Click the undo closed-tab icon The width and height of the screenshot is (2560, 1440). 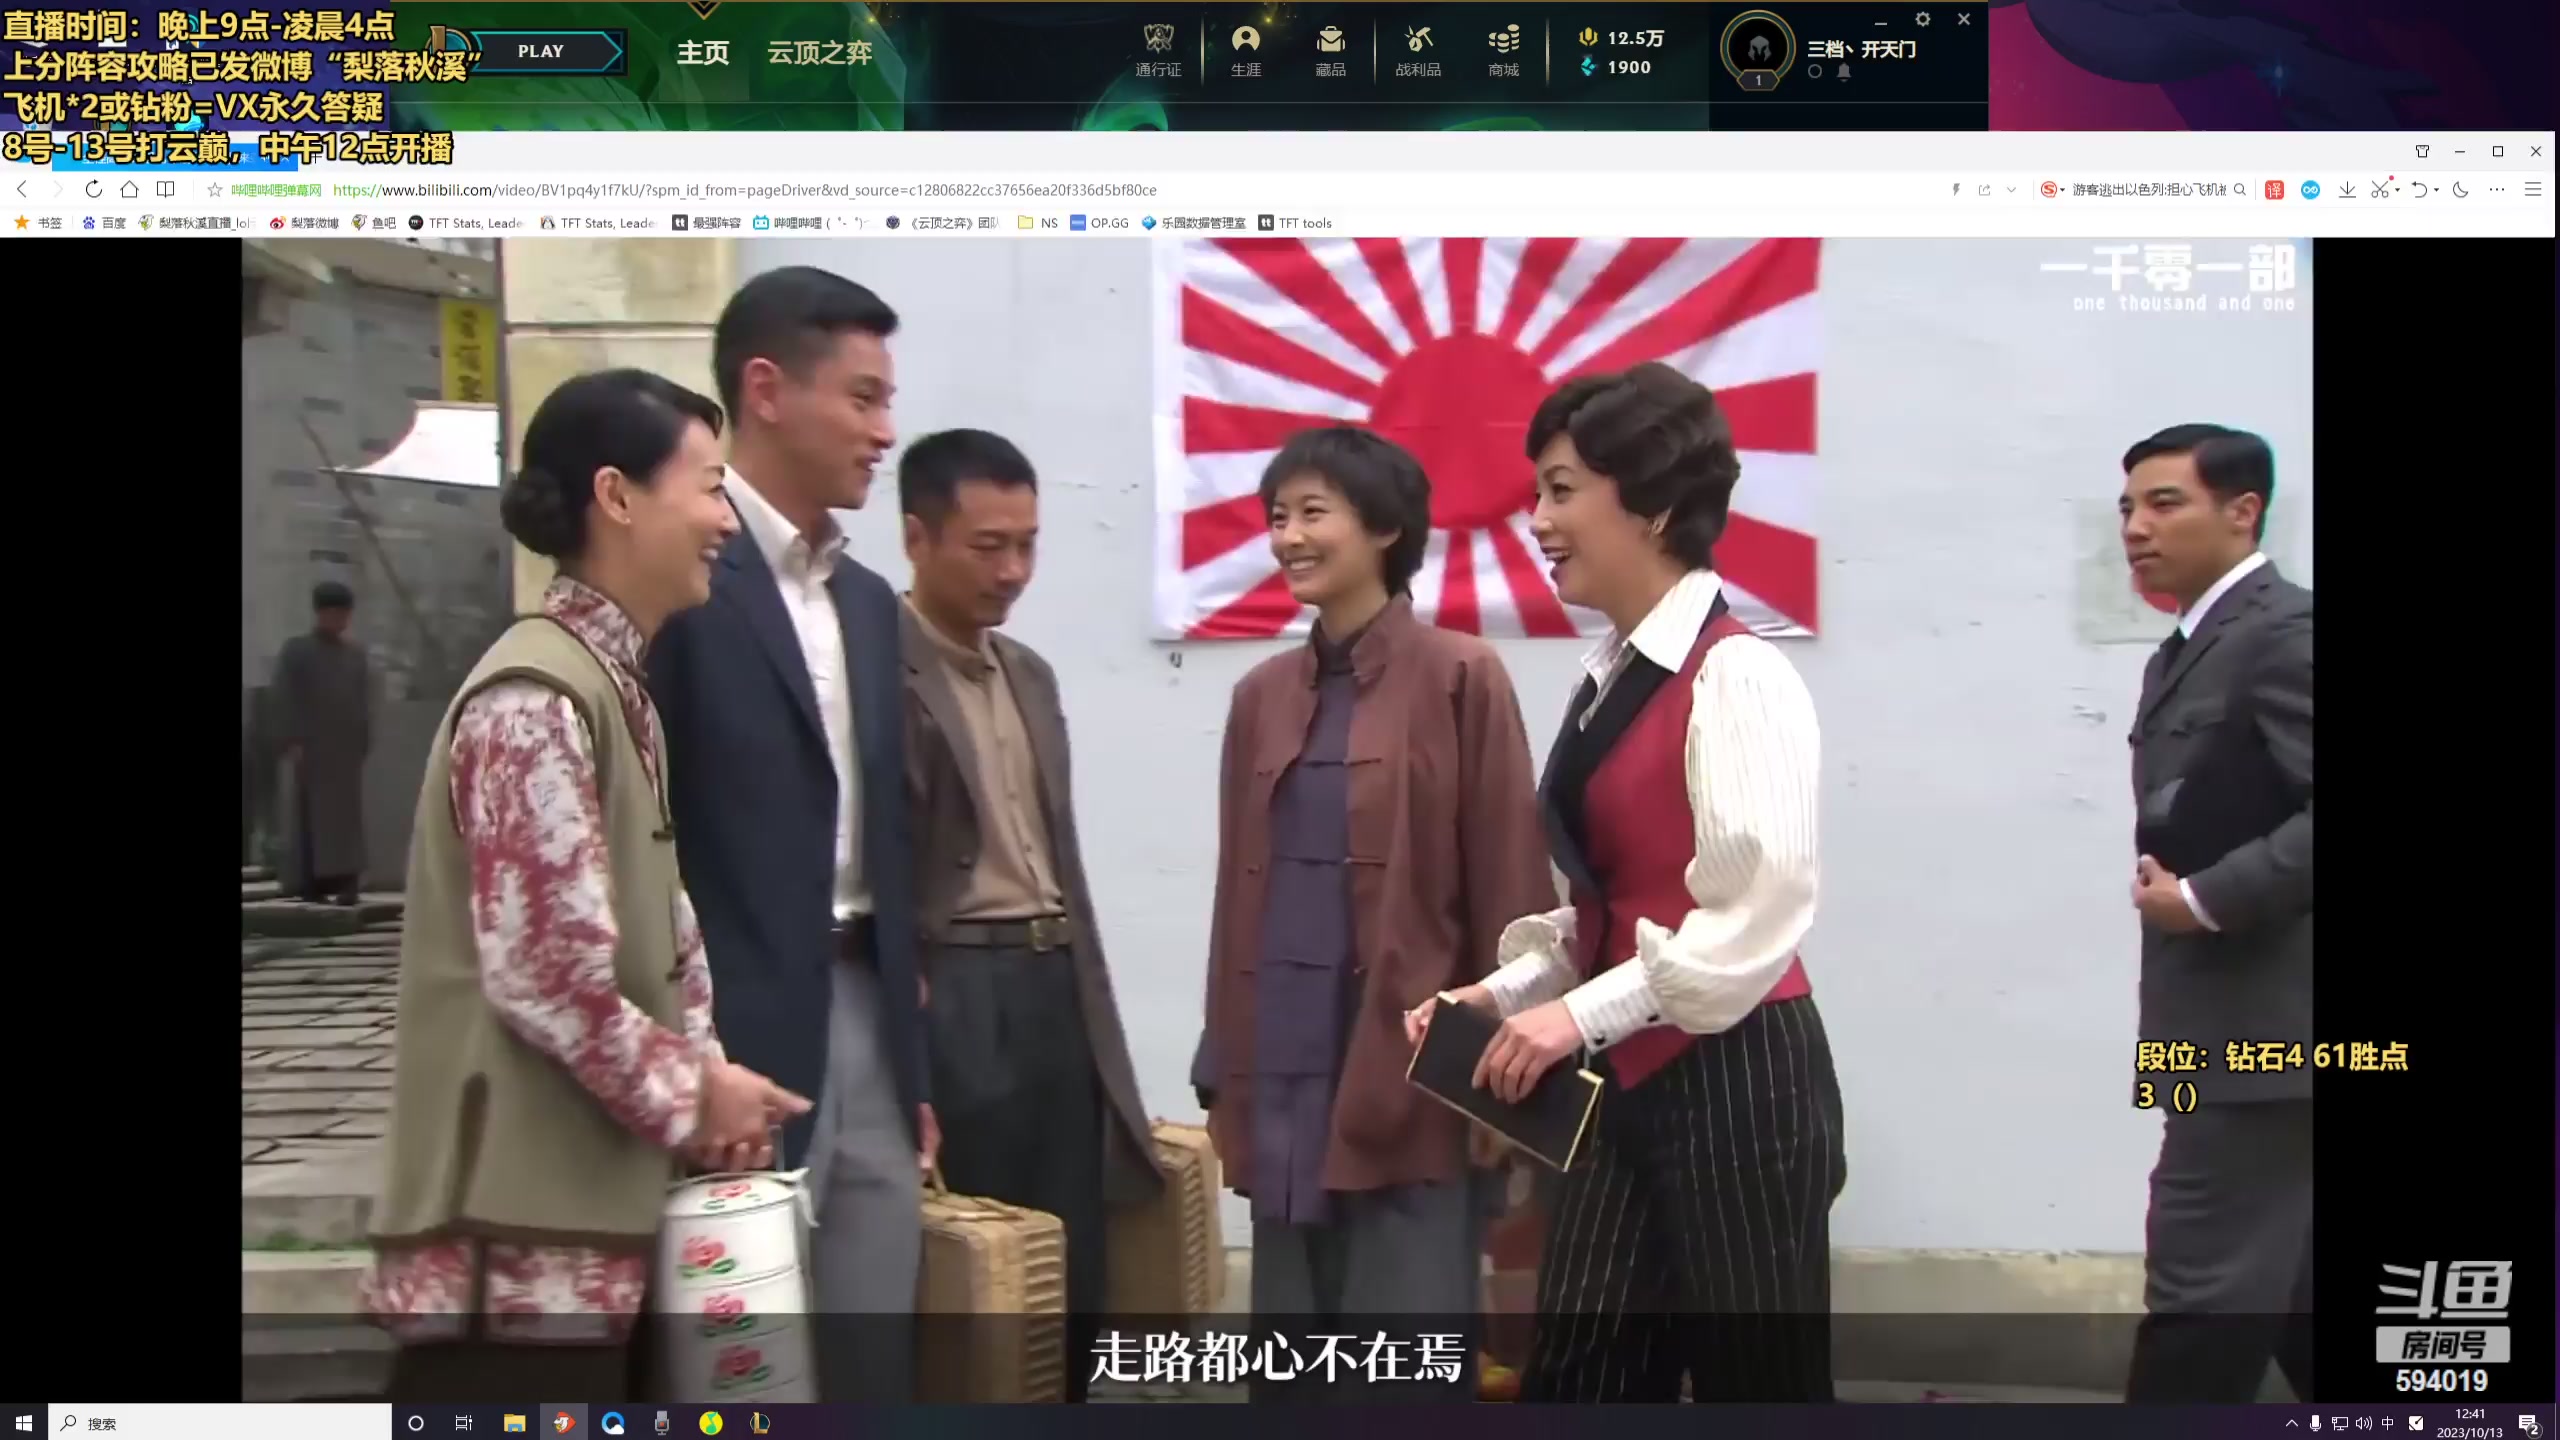coord(2419,190)
